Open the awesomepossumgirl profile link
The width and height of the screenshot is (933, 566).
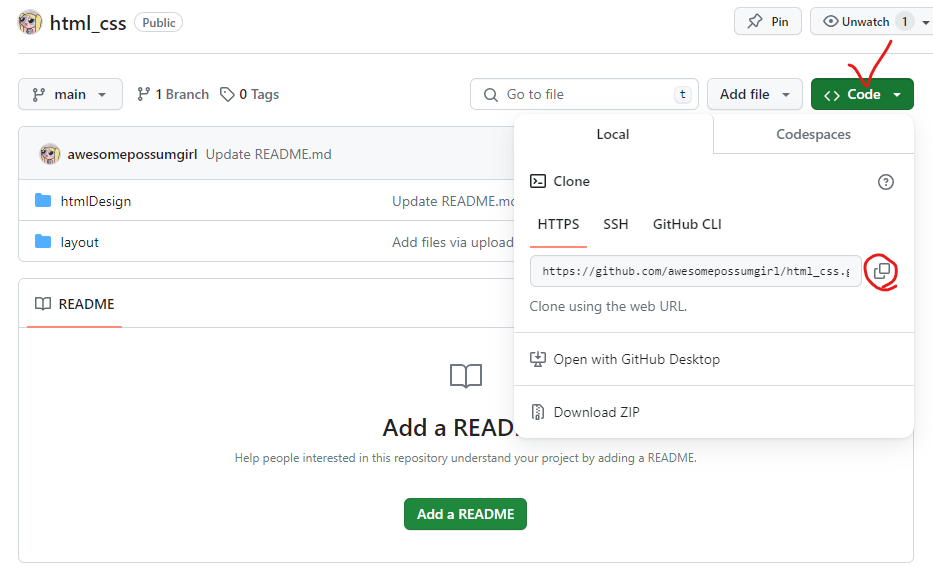pyautogui.click(x=132, y=154)
